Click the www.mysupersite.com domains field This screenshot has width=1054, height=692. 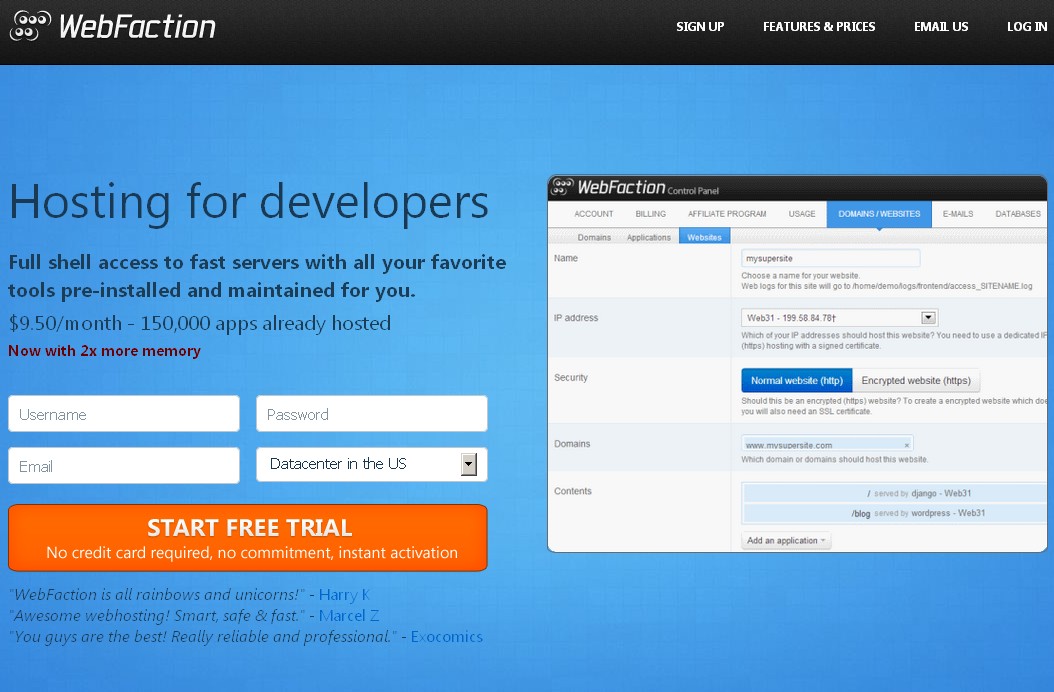827,444
